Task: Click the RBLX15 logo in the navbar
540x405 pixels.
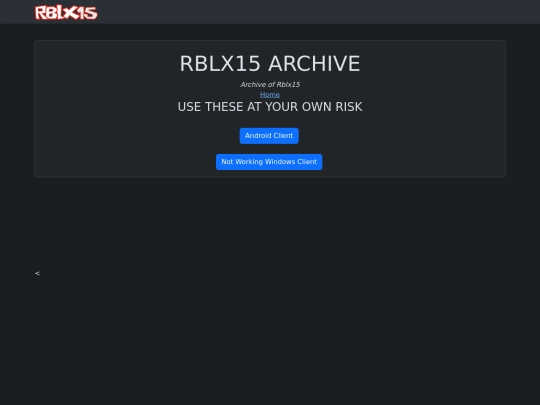Action: tap(66, 13)
